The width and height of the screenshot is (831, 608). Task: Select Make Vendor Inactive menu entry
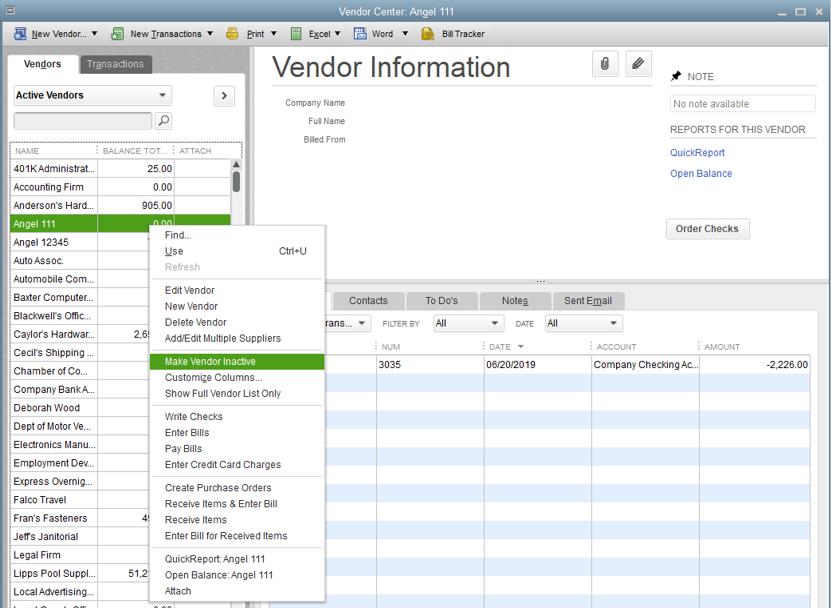[210, 362]
